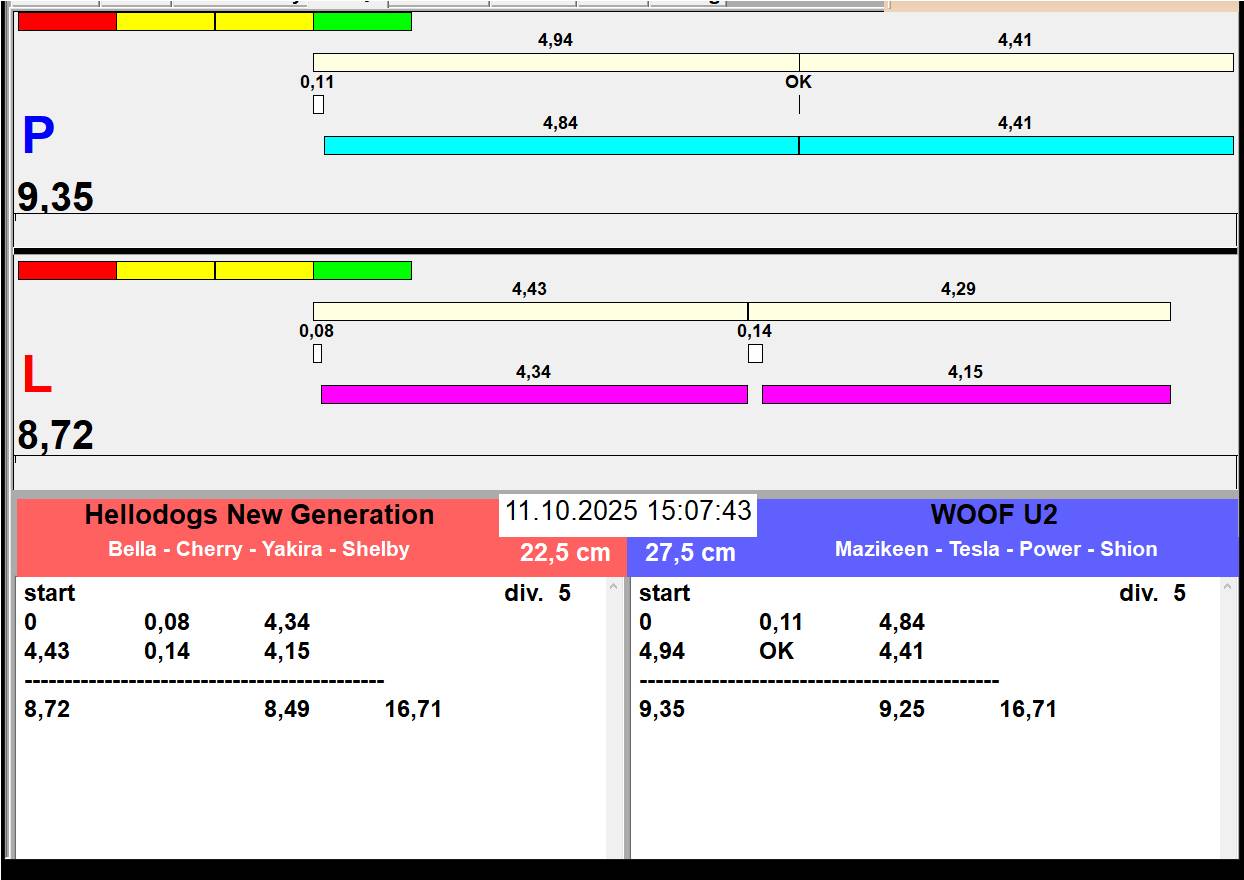Select the small marker box under 0,14

pyautogui.click(x=755, y=353)
